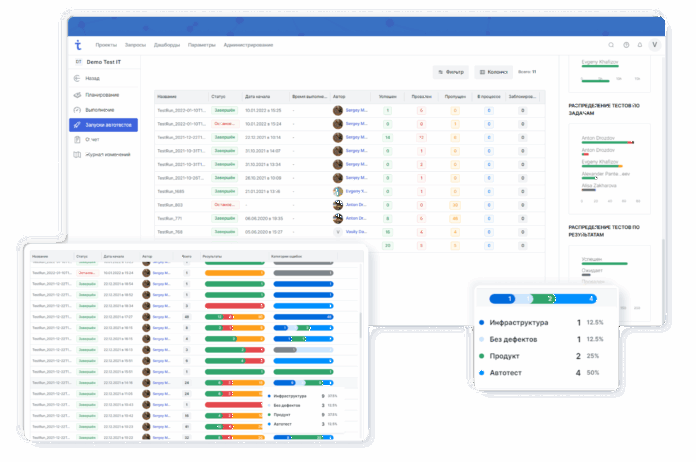This screenshot has width=696, height=462.
Task: Open the Дашборды menu
Action: click(167, 45)
